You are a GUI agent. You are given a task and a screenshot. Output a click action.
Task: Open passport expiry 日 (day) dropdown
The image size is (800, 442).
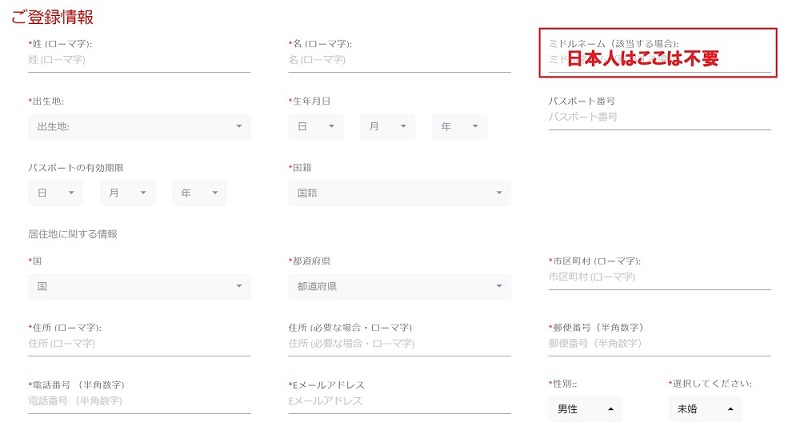point(55,193)
